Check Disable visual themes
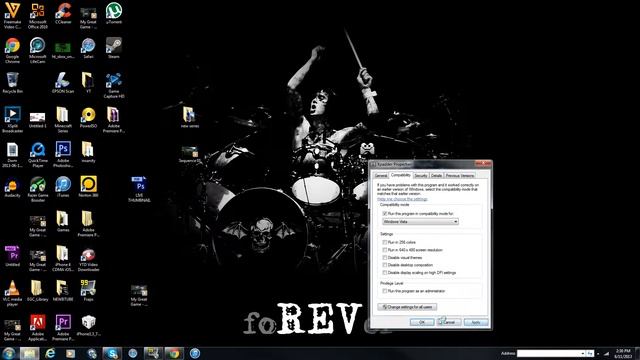 [384, 258]
